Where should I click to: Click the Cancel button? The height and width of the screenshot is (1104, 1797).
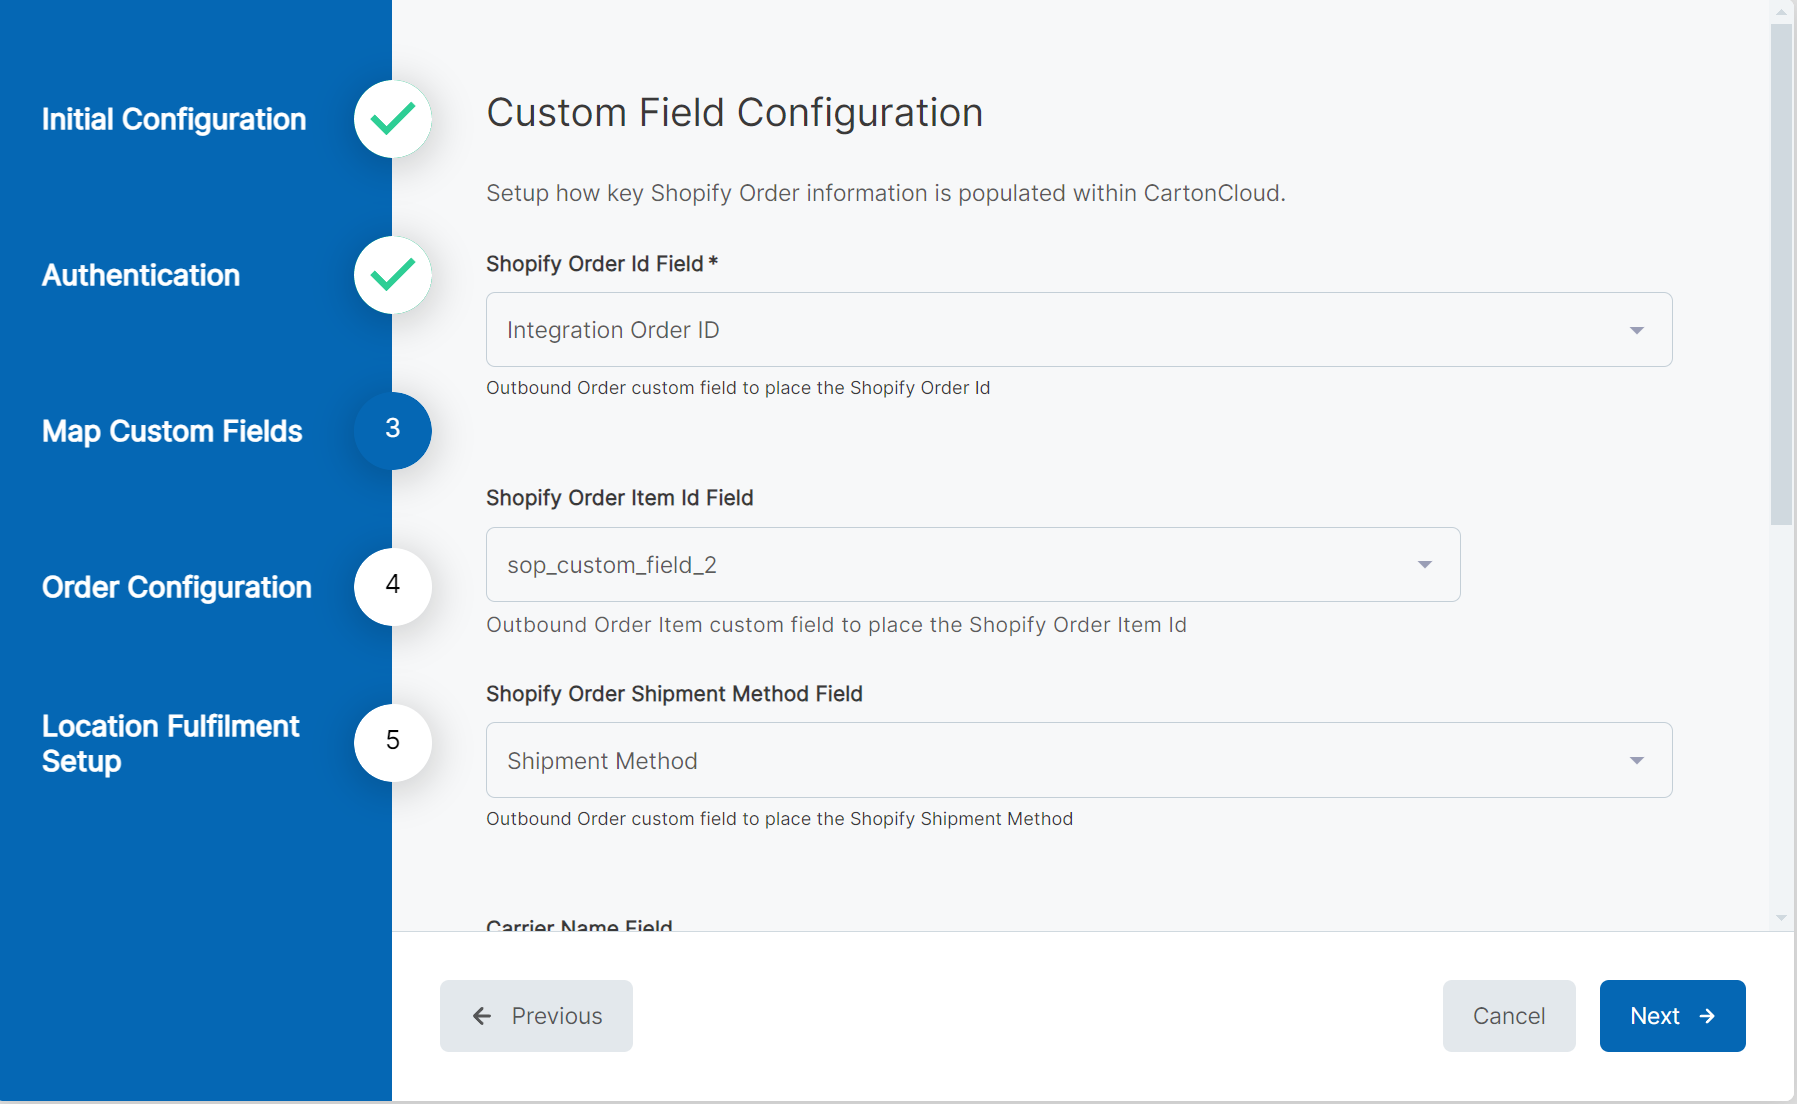[x=1508, y=1016]
